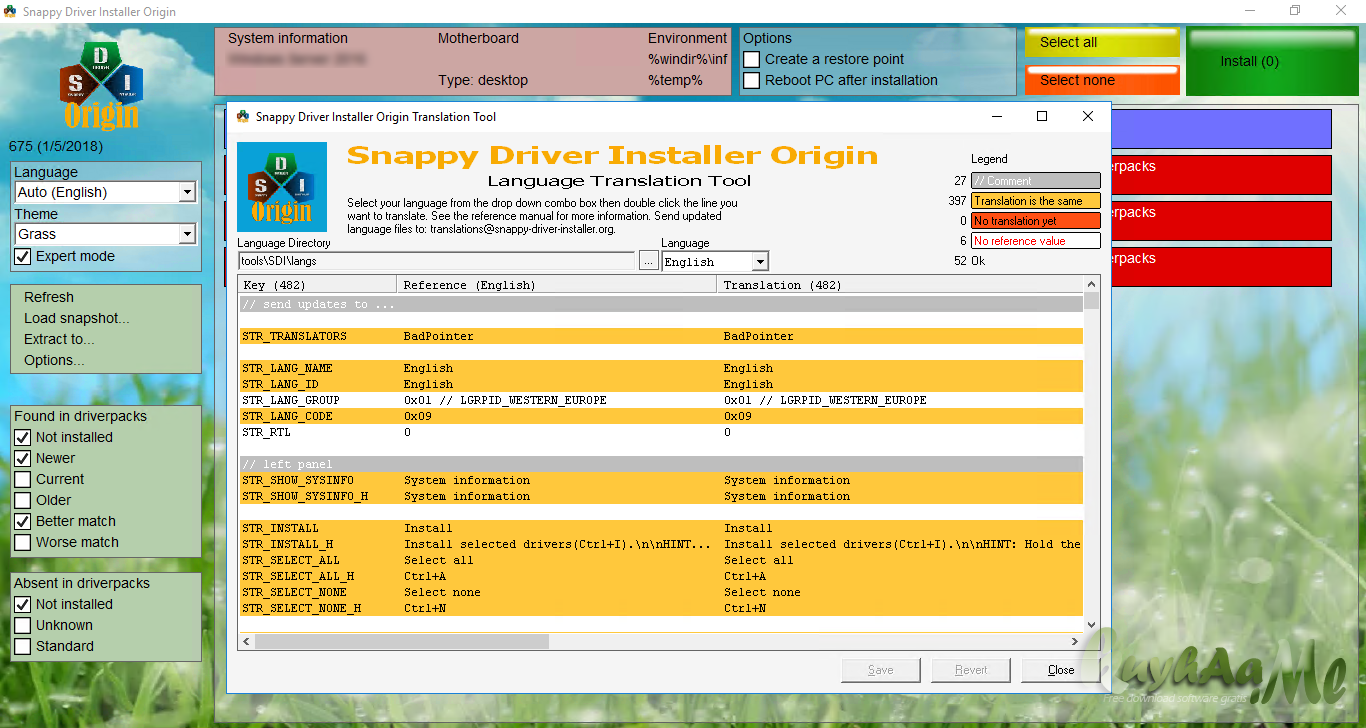1366x728 pixels.
Task: Open Load snapshot from the left panel
Action: click(x=77, y=318)
